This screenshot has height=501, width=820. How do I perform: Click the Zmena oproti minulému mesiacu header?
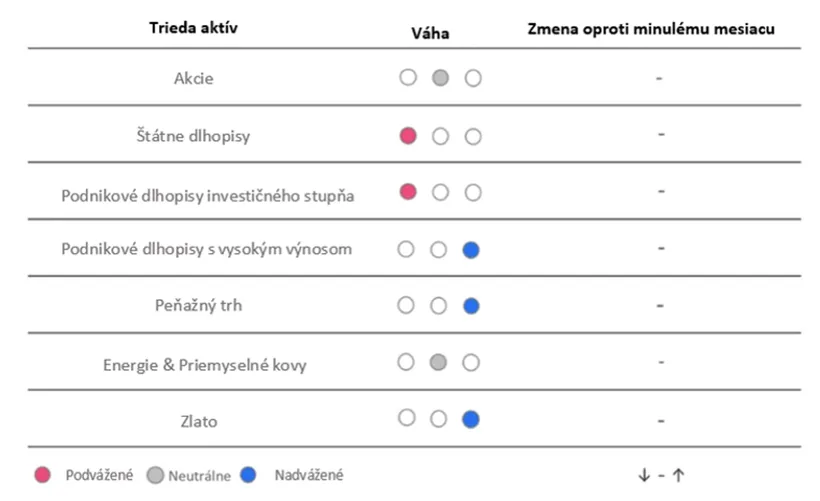click(651, 29)
